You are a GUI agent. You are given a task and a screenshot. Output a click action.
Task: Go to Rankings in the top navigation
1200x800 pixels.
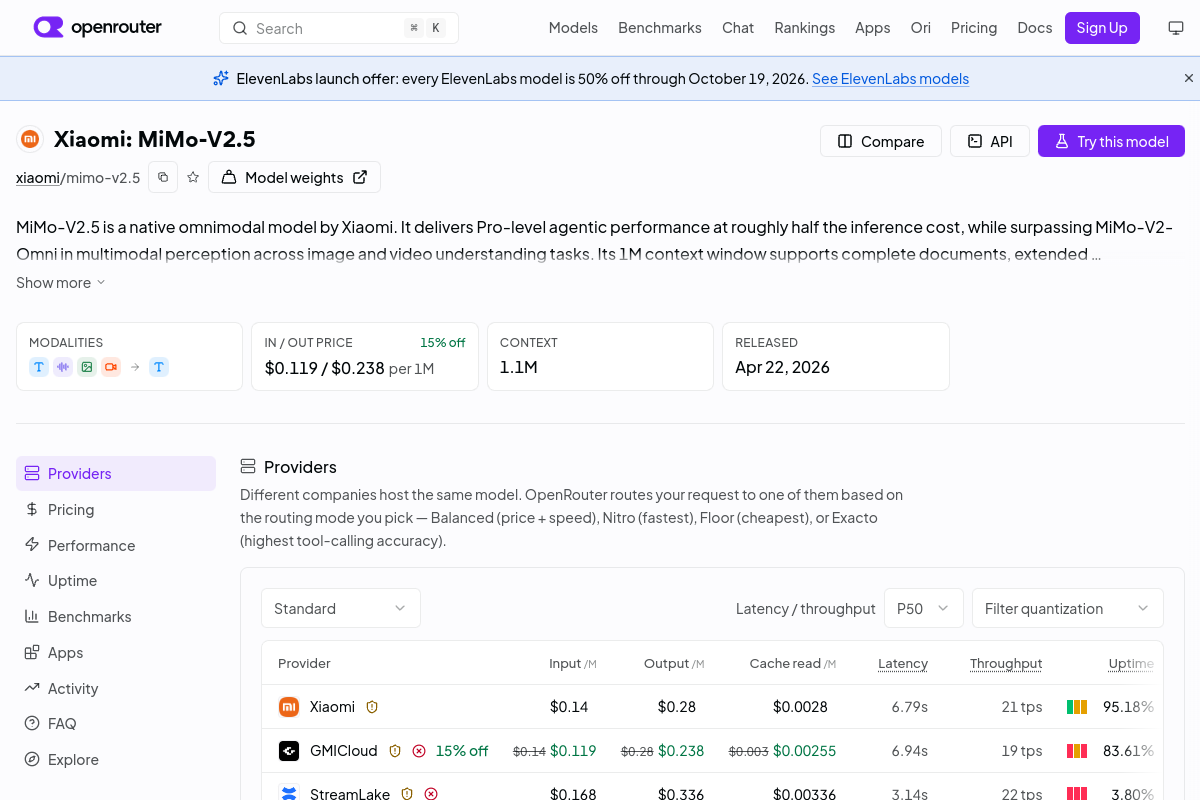[x=805, y=28]
